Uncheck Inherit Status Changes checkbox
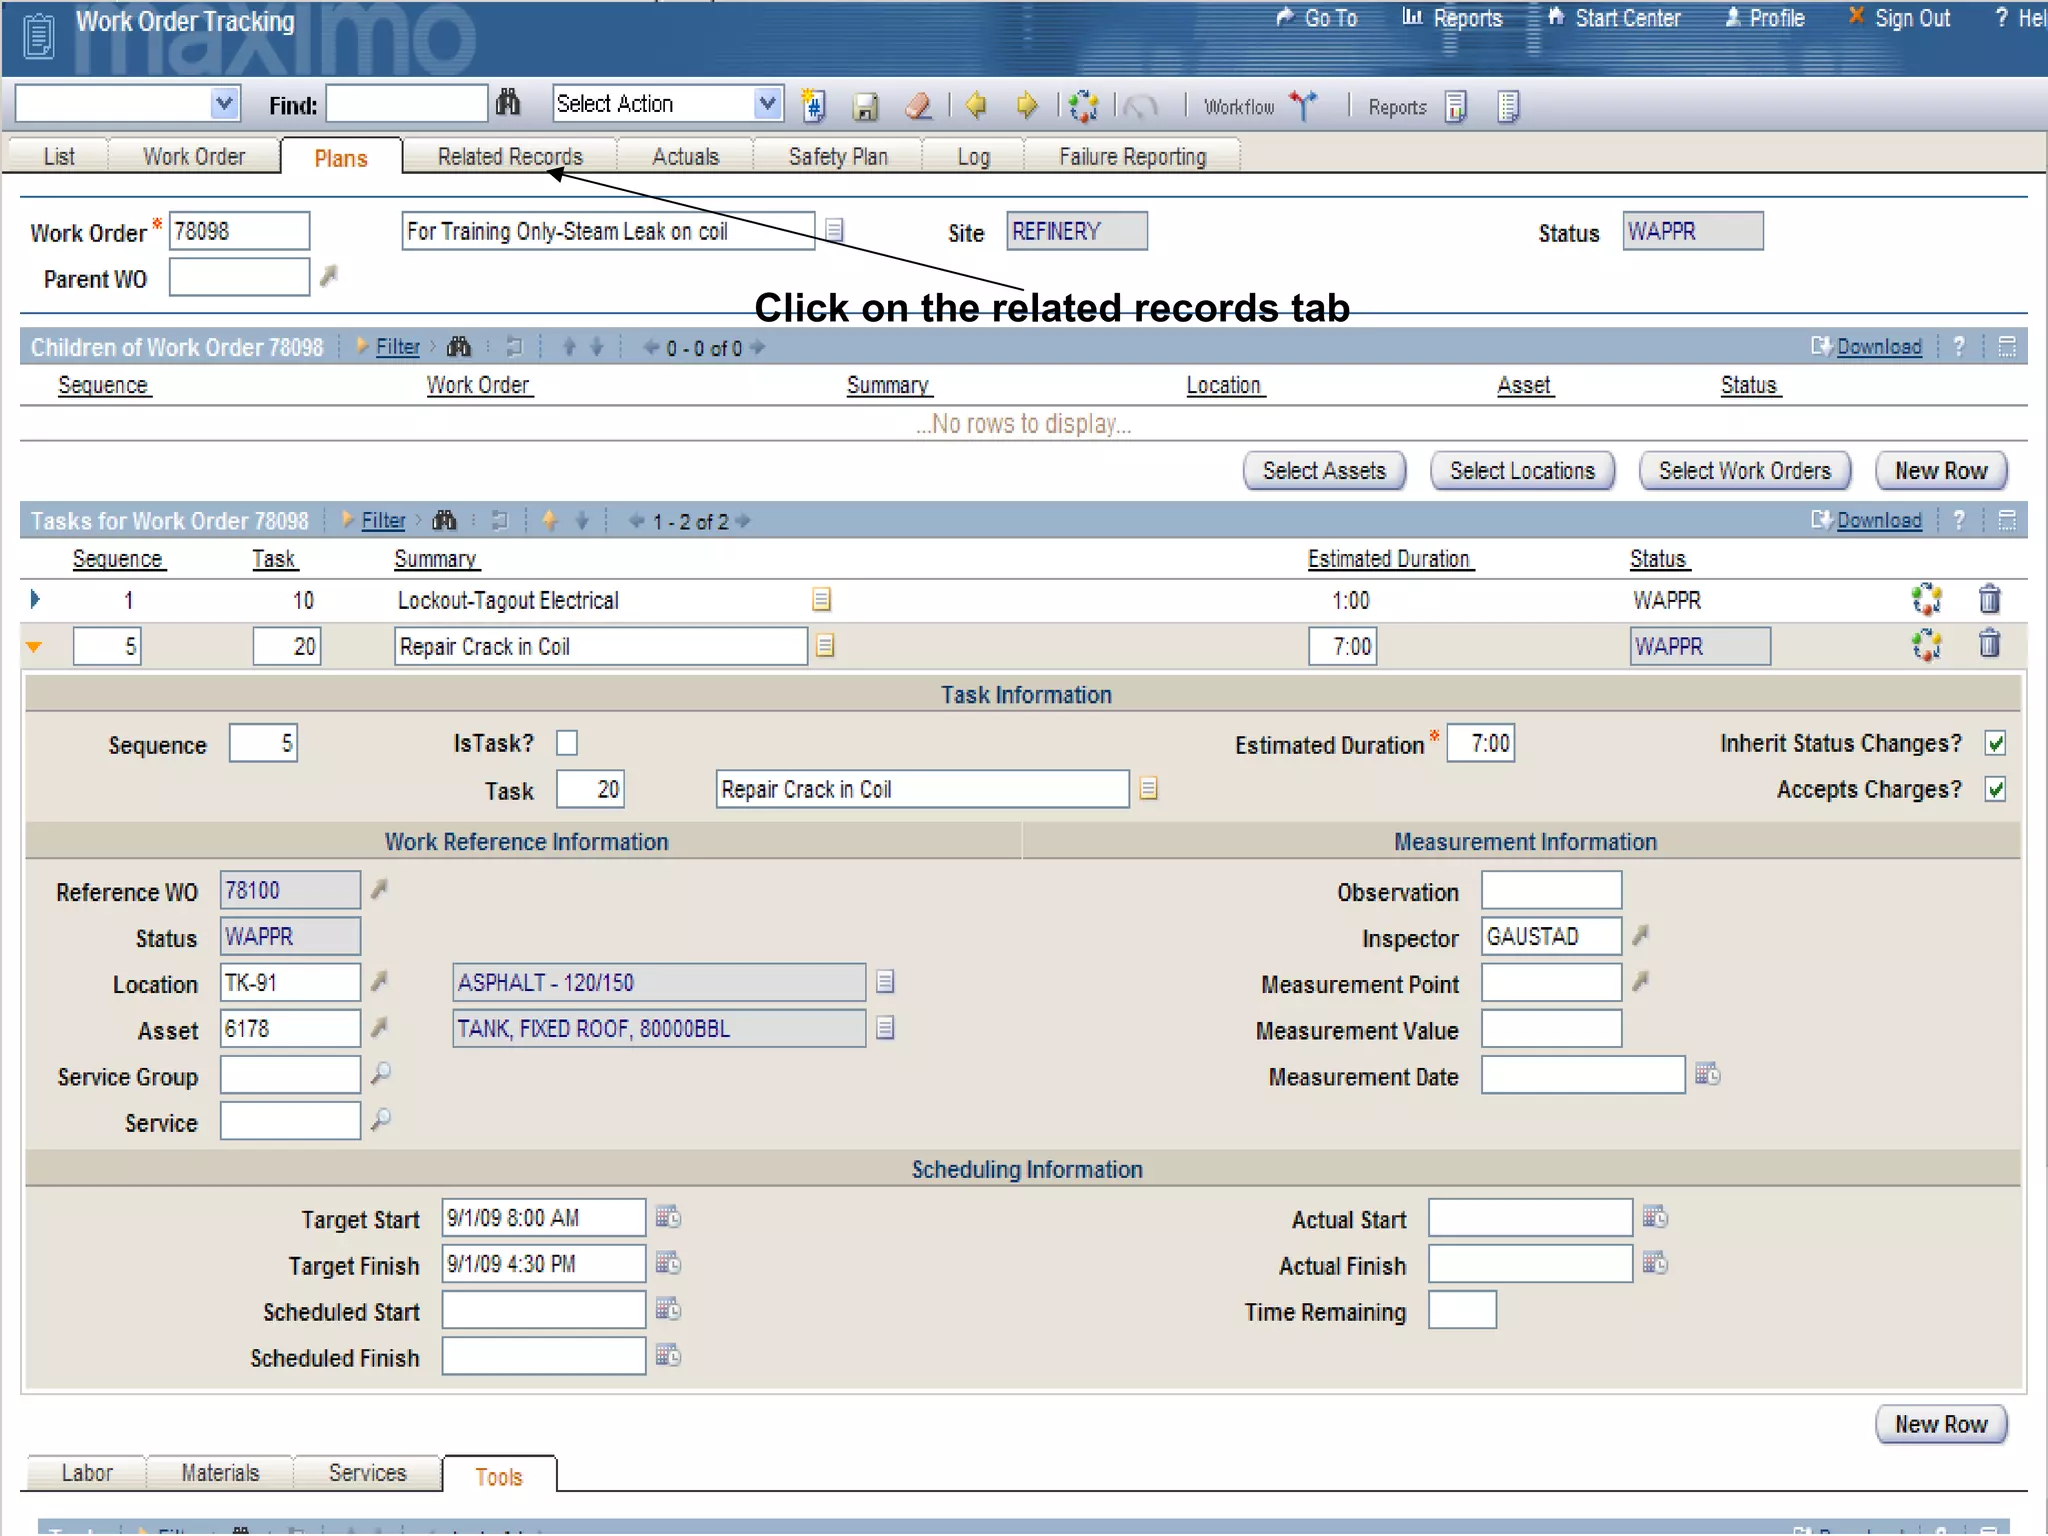Viewport: 2048px width, 1536px height. (x=1996, y=743)
